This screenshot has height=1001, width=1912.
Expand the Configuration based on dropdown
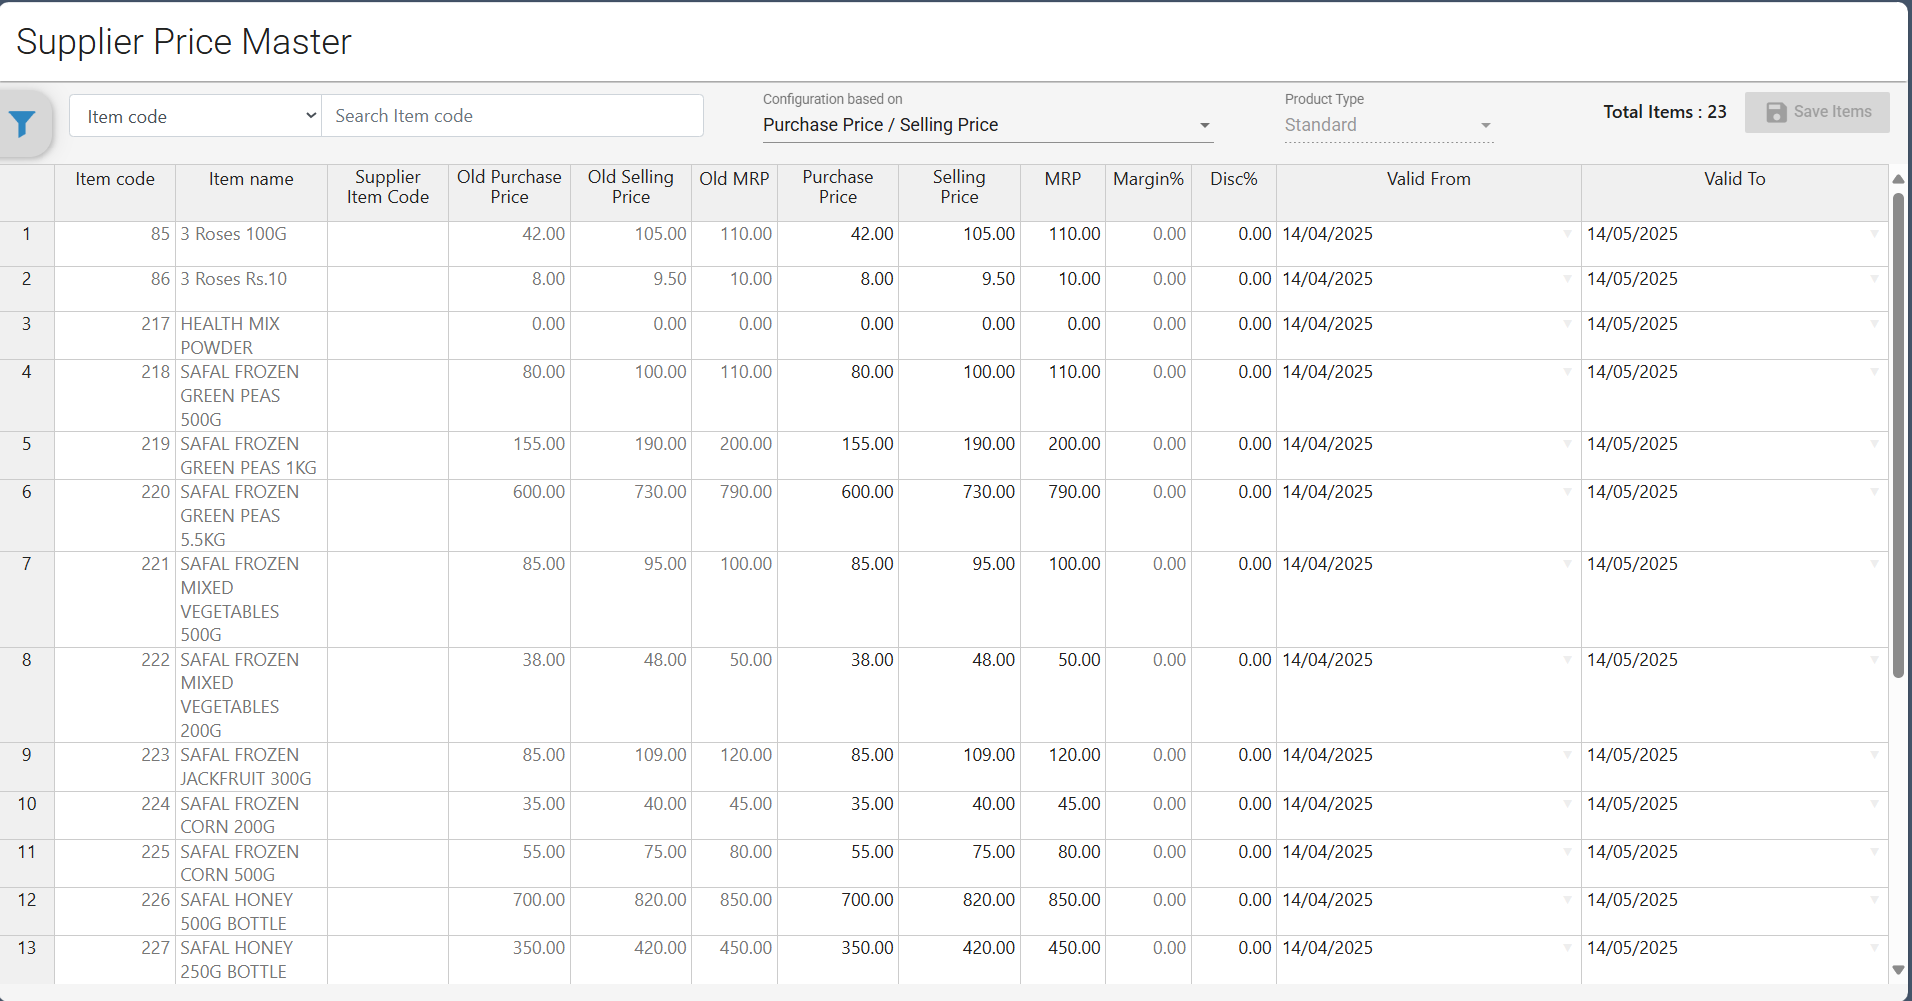pos(987,125)
